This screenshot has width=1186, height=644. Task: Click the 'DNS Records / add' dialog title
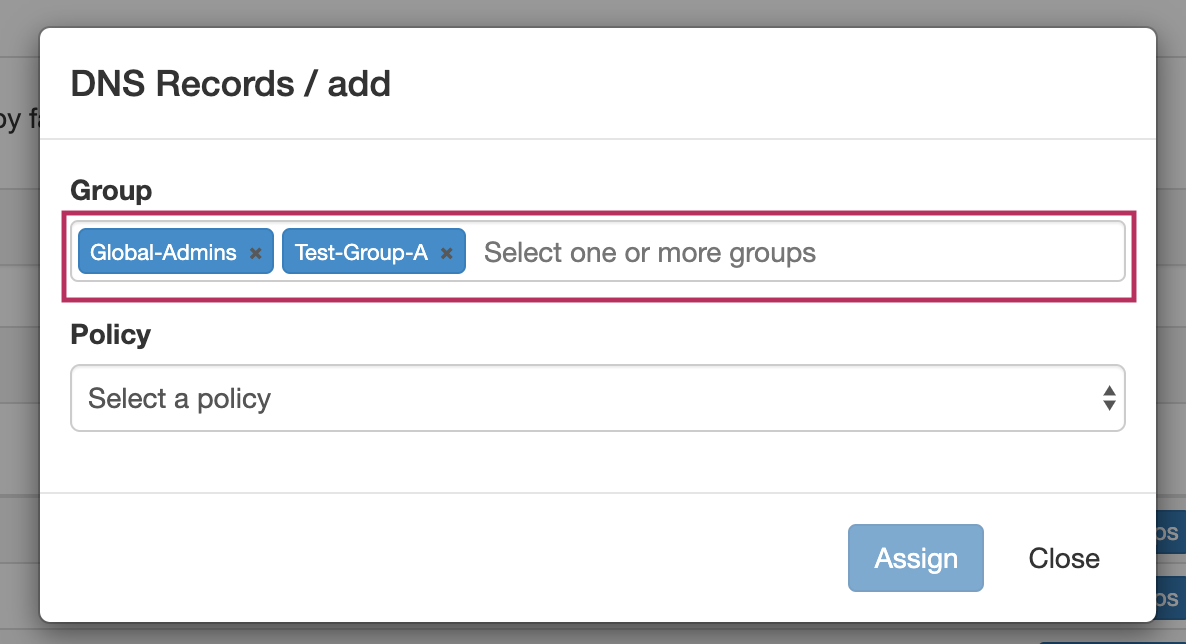pyautogui.click(x=230, y=84)
